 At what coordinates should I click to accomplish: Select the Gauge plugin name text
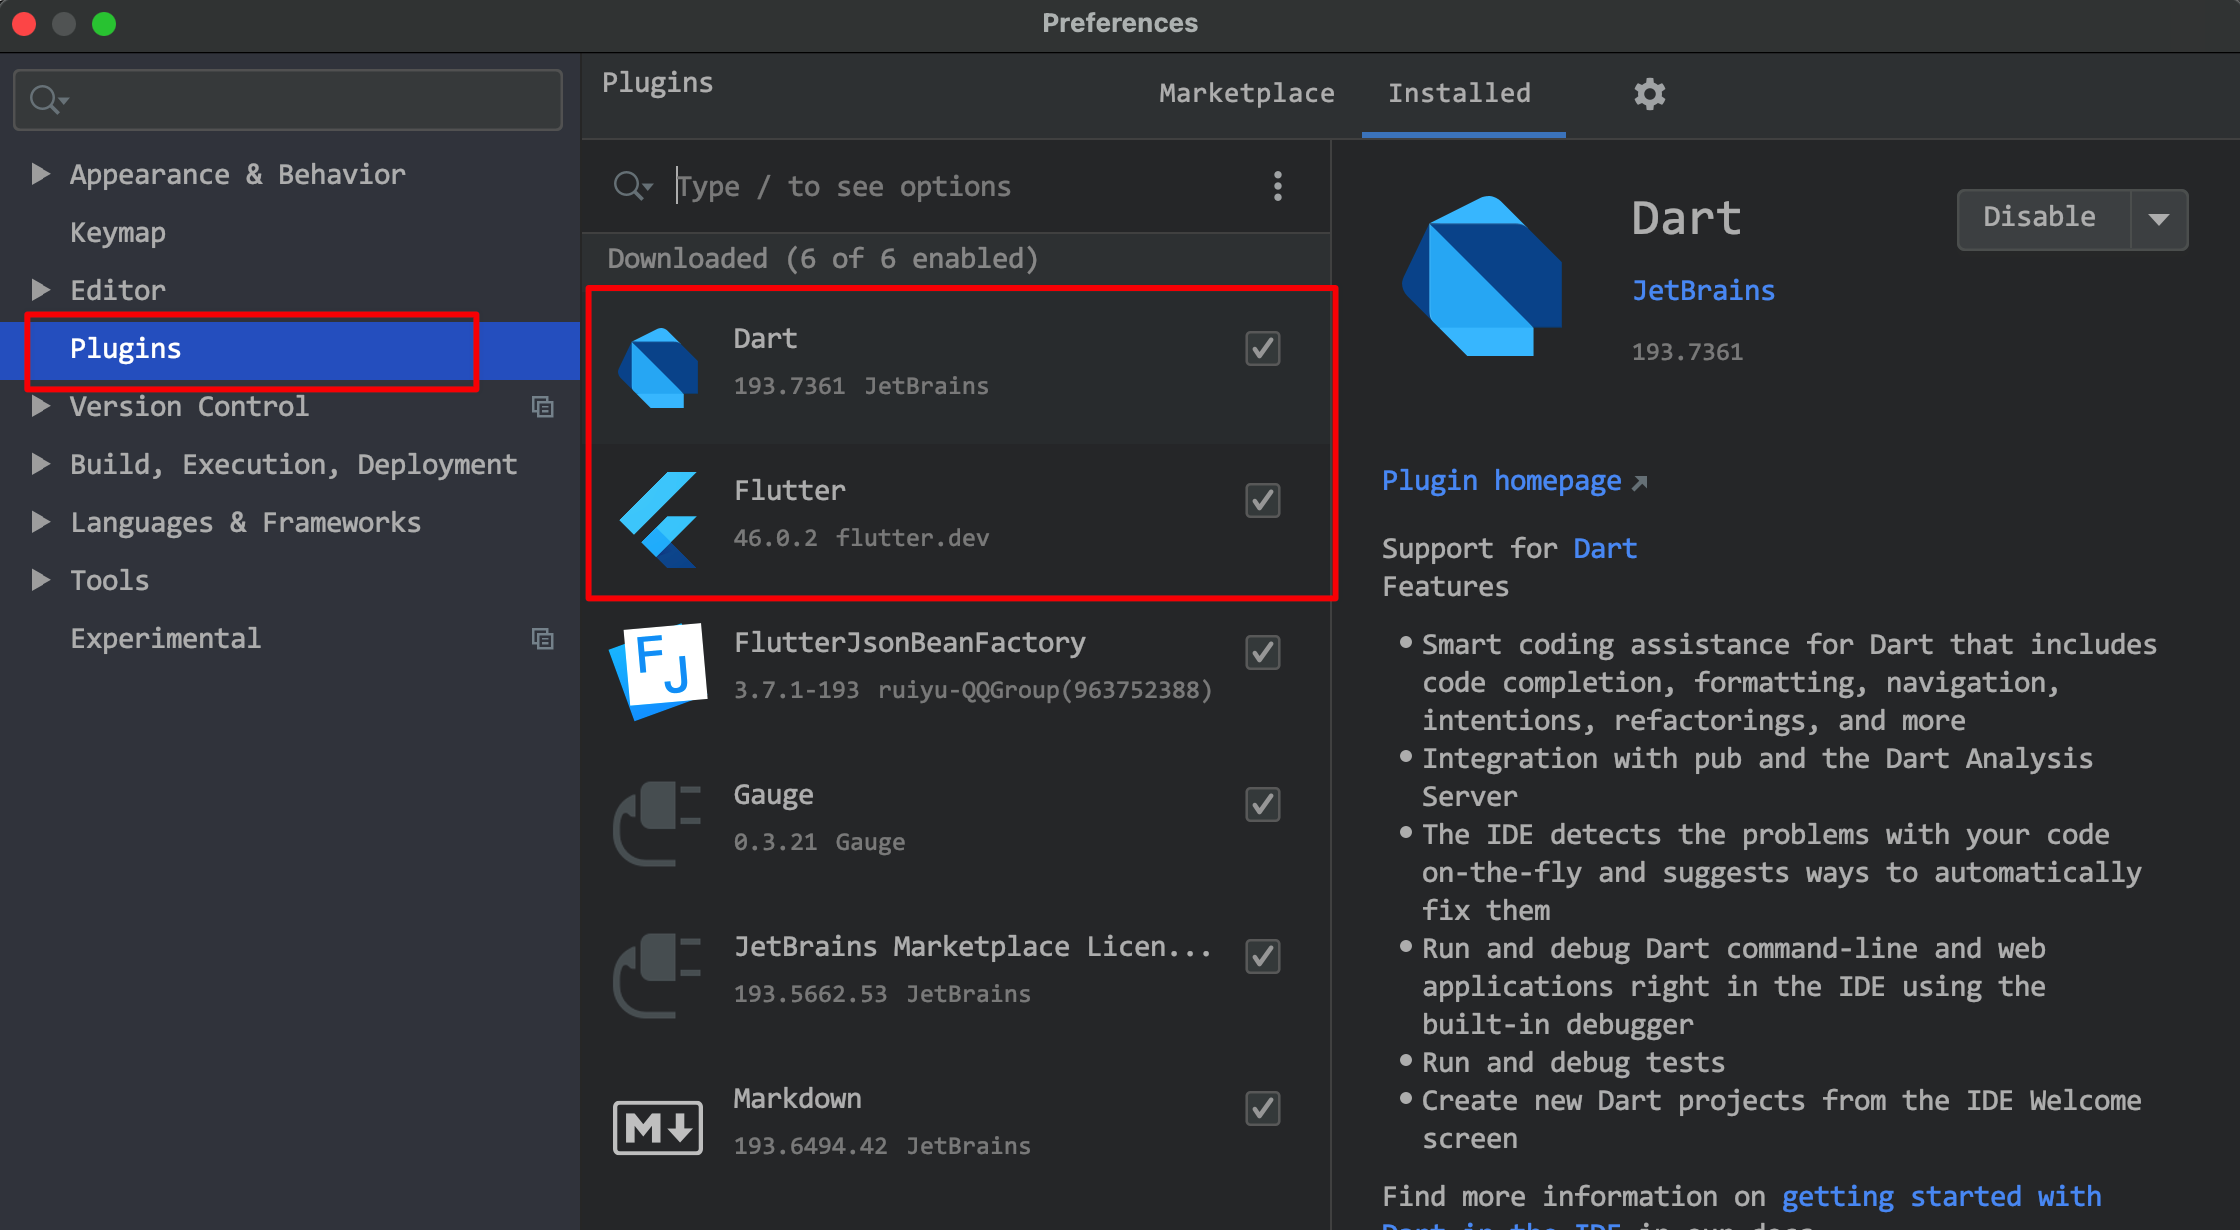(773, 795)
